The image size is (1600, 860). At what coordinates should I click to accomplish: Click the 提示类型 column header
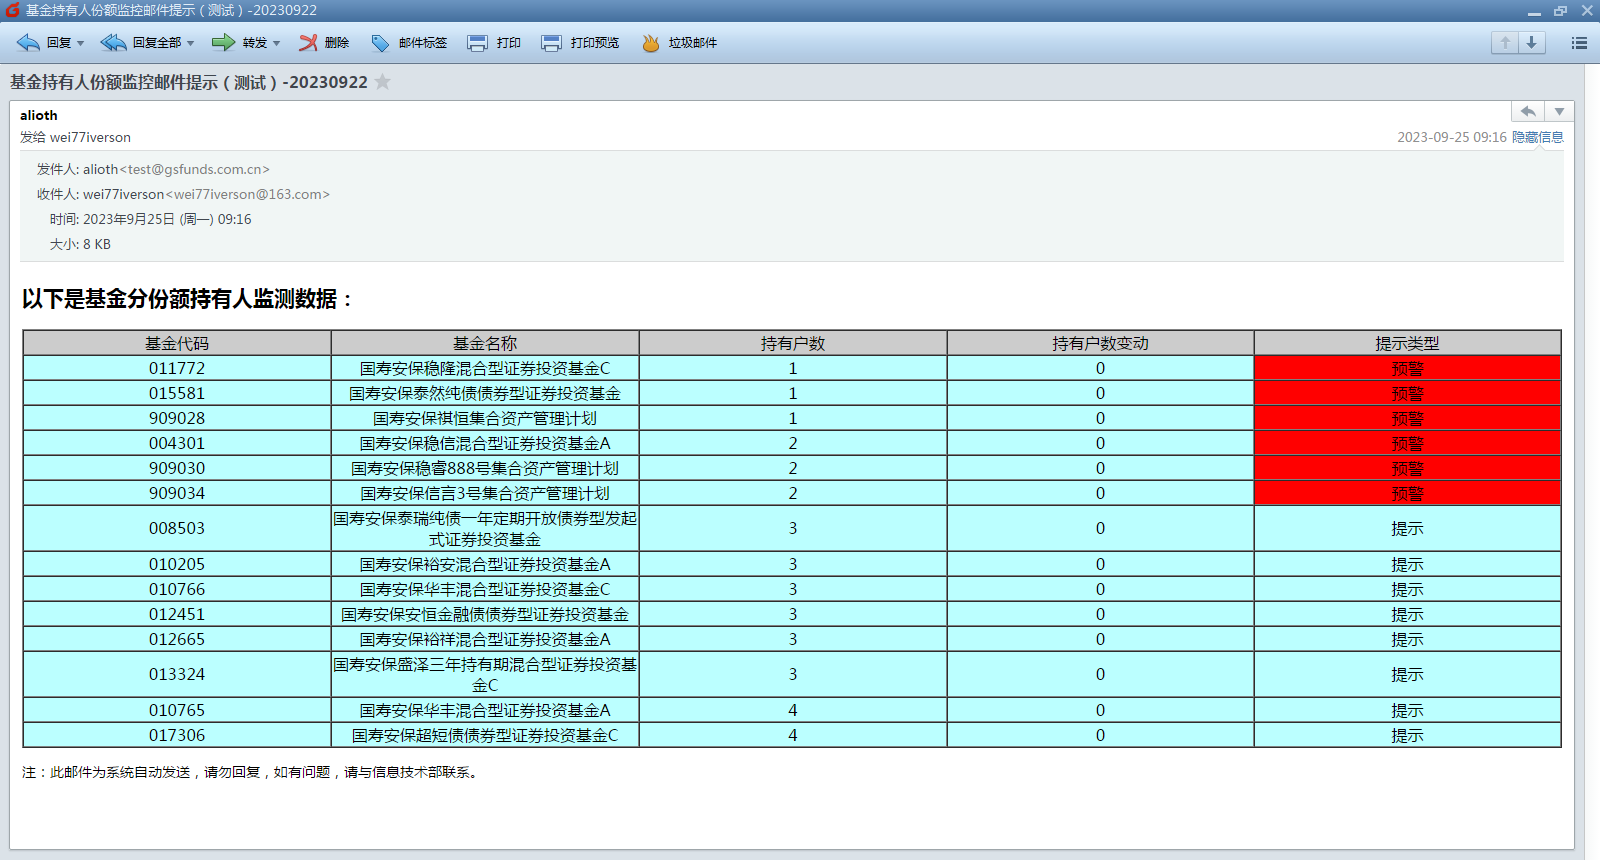[x=1407, y=343]
